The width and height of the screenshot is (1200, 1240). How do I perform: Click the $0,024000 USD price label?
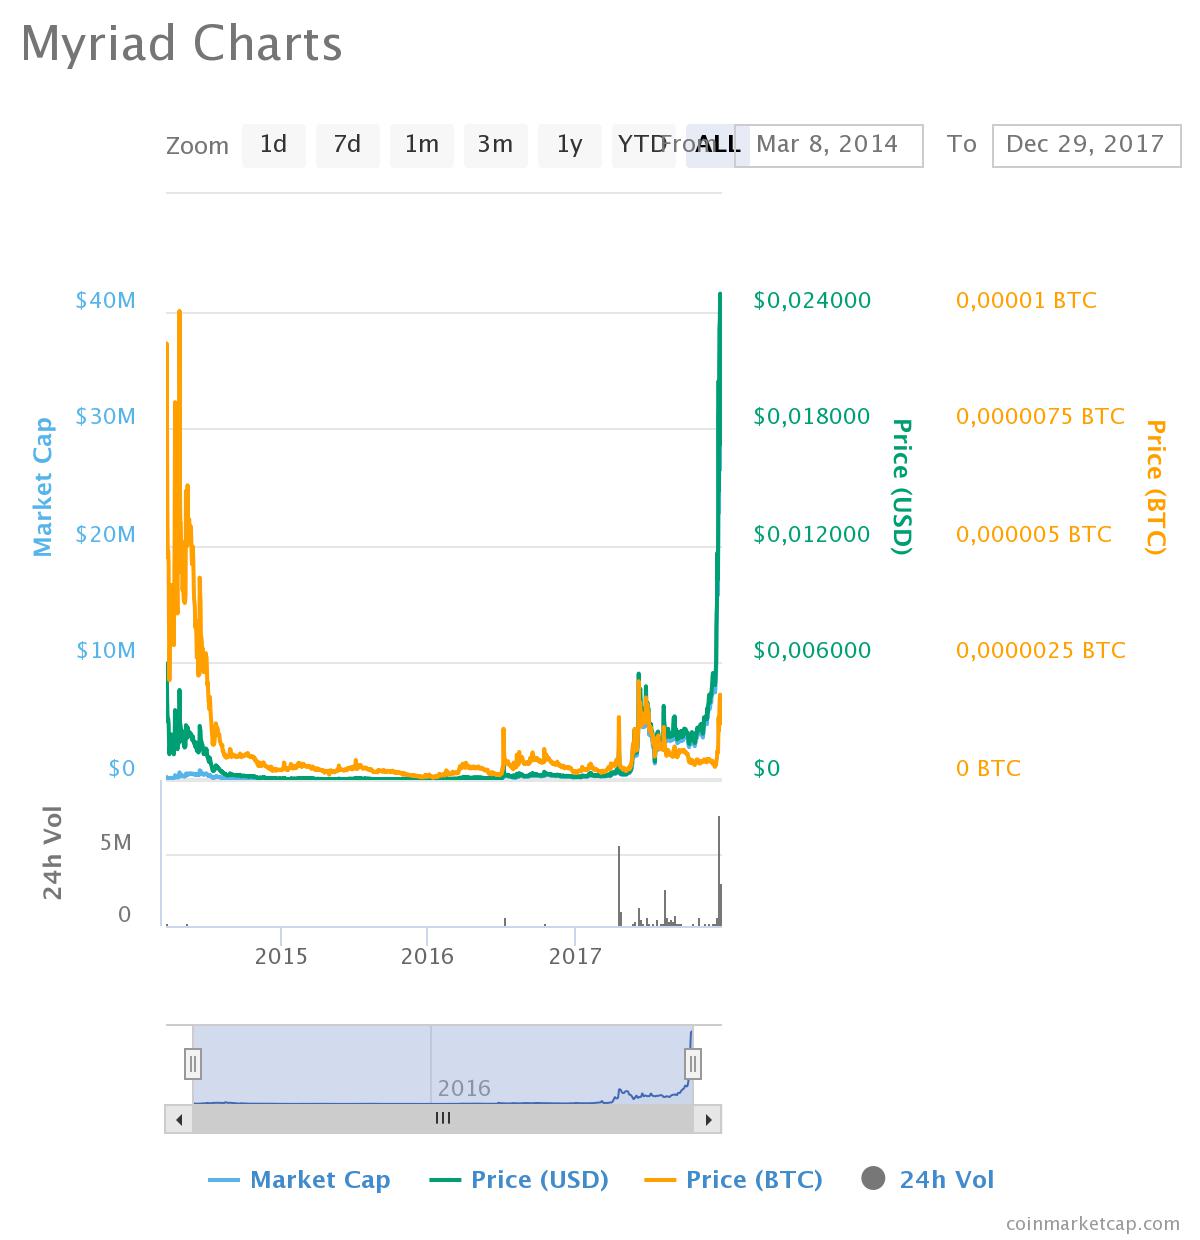(812, 300)
